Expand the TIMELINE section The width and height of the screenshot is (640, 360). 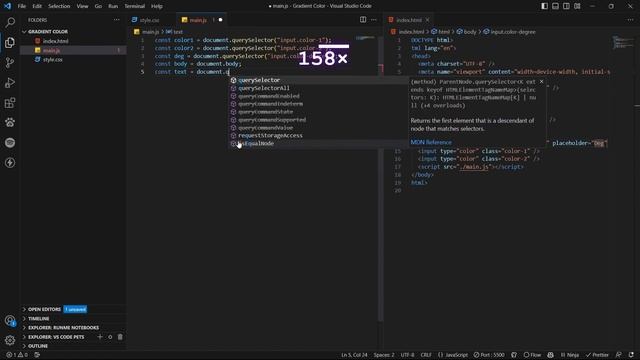[x=39, y=318]
